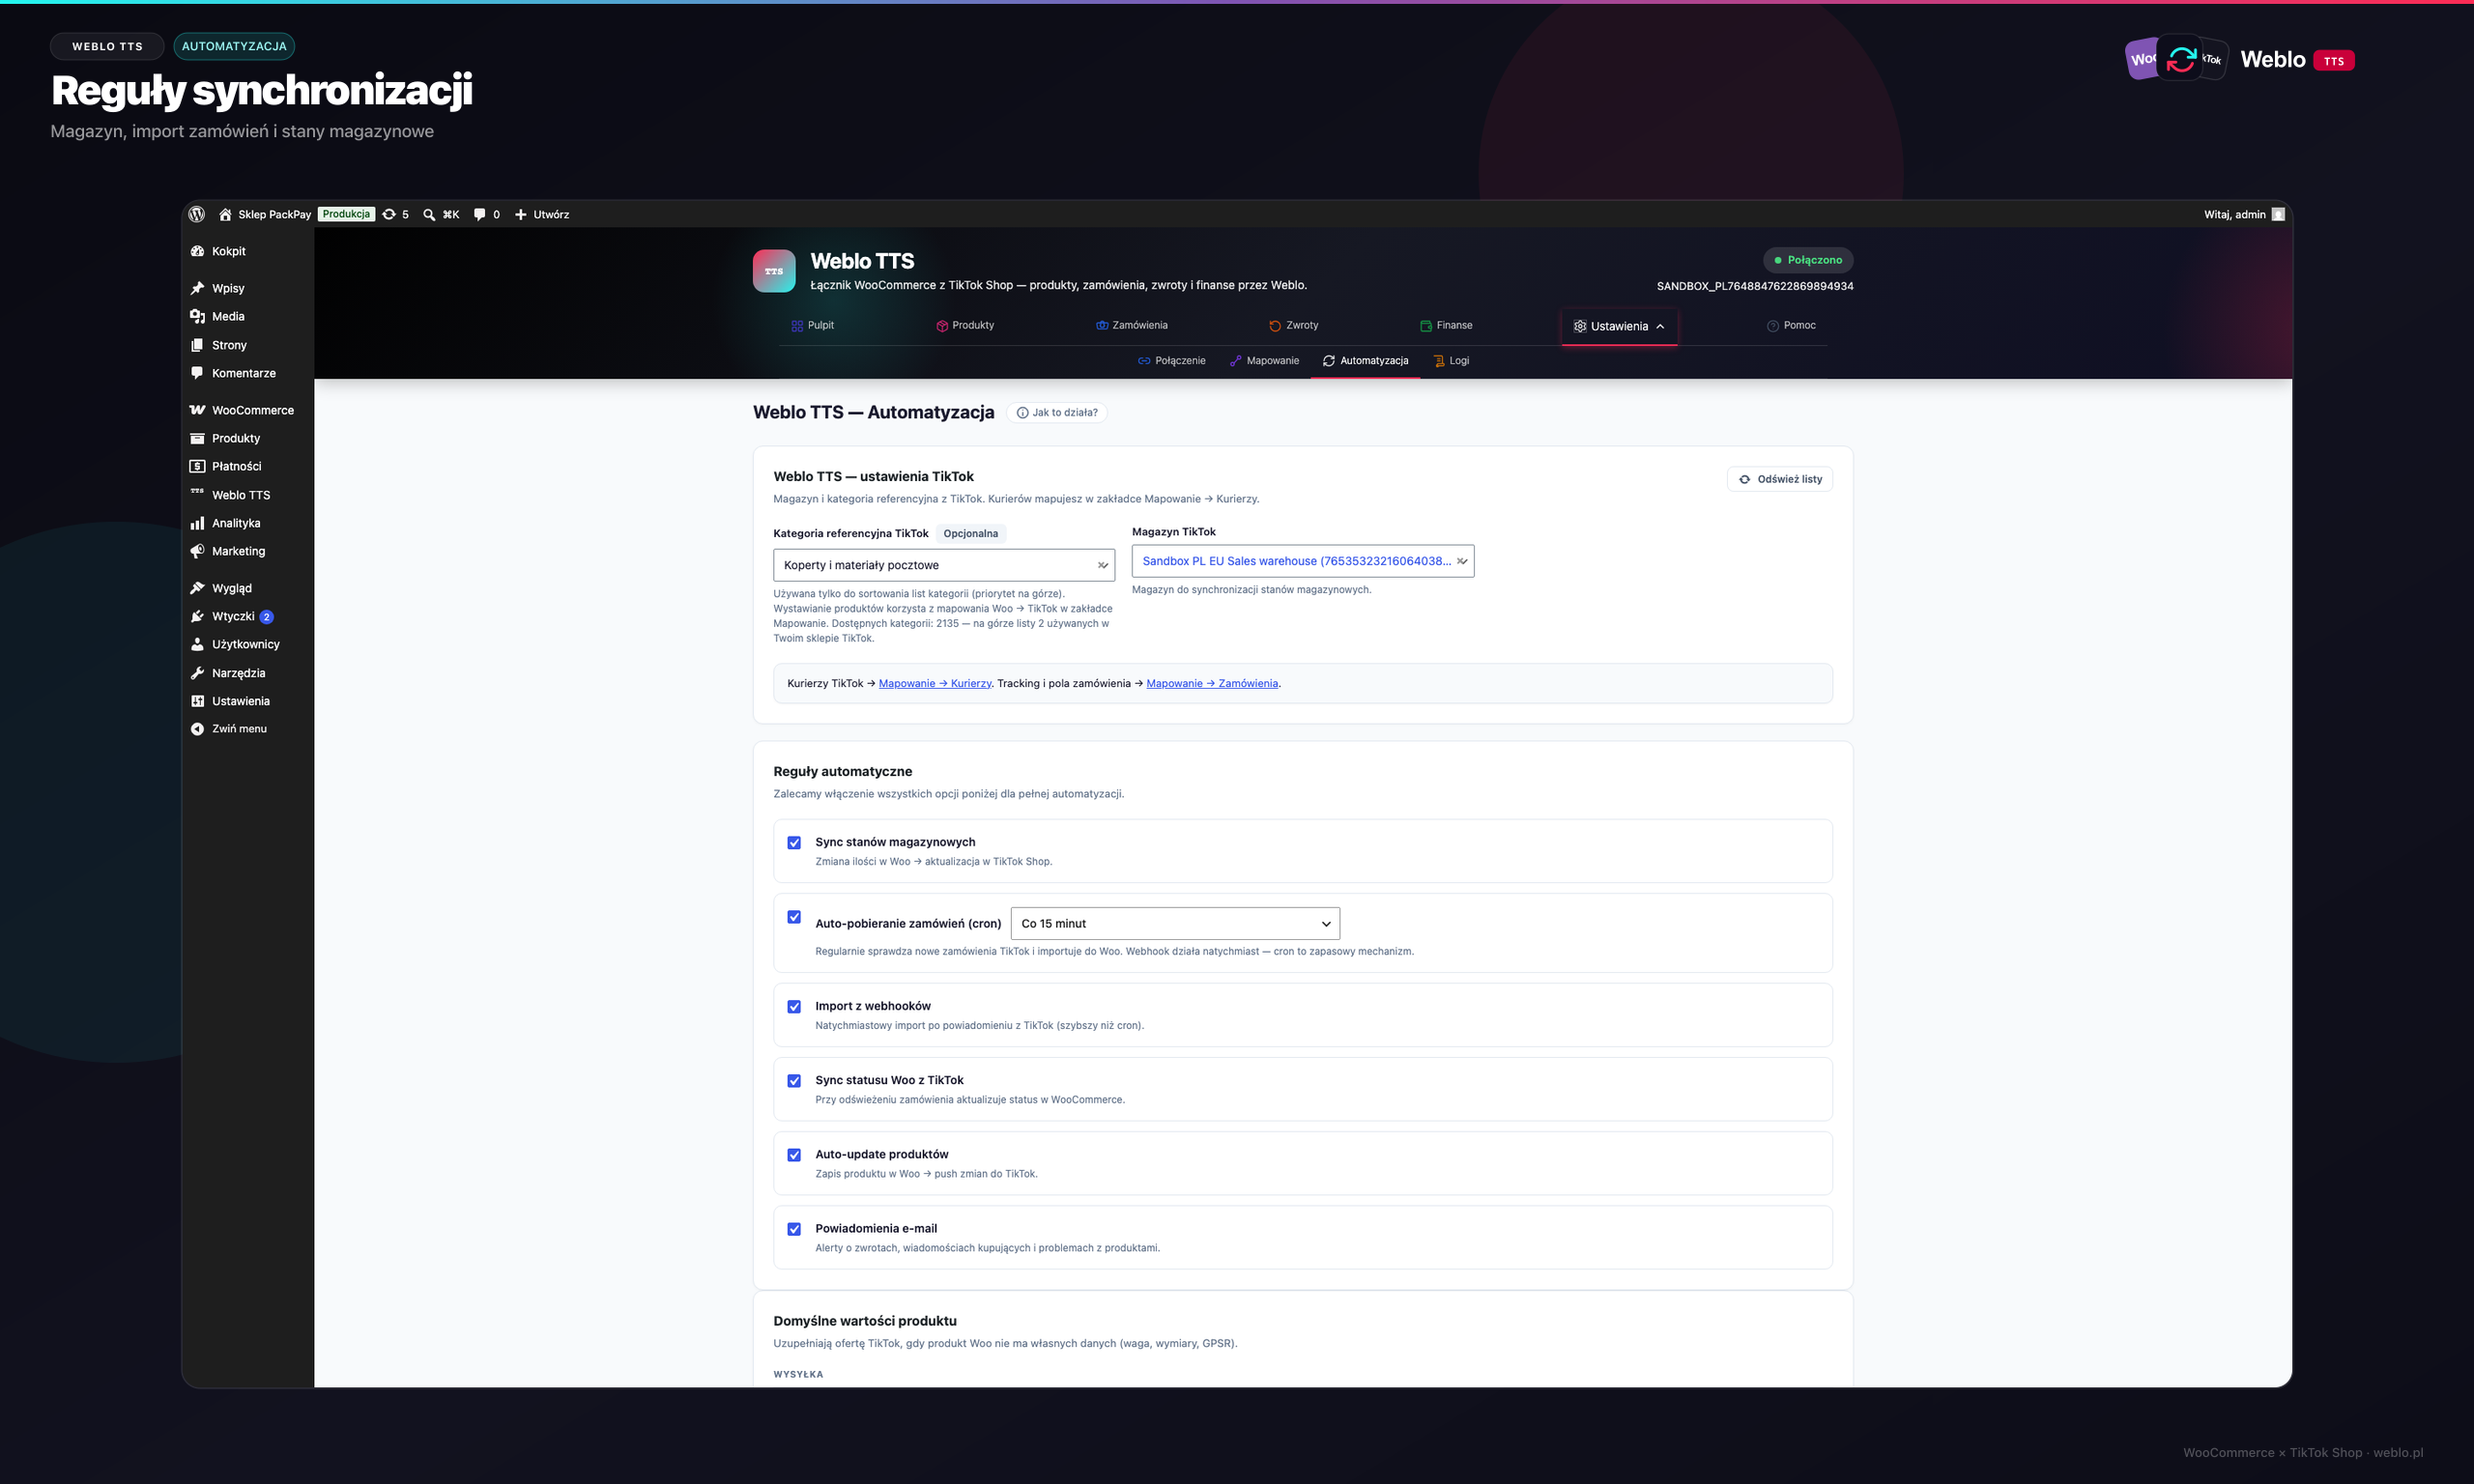Click the WooCommerce logo icon in sidebar
This screenshot has width=2474, height=1484.
click(x=197, y=410)
